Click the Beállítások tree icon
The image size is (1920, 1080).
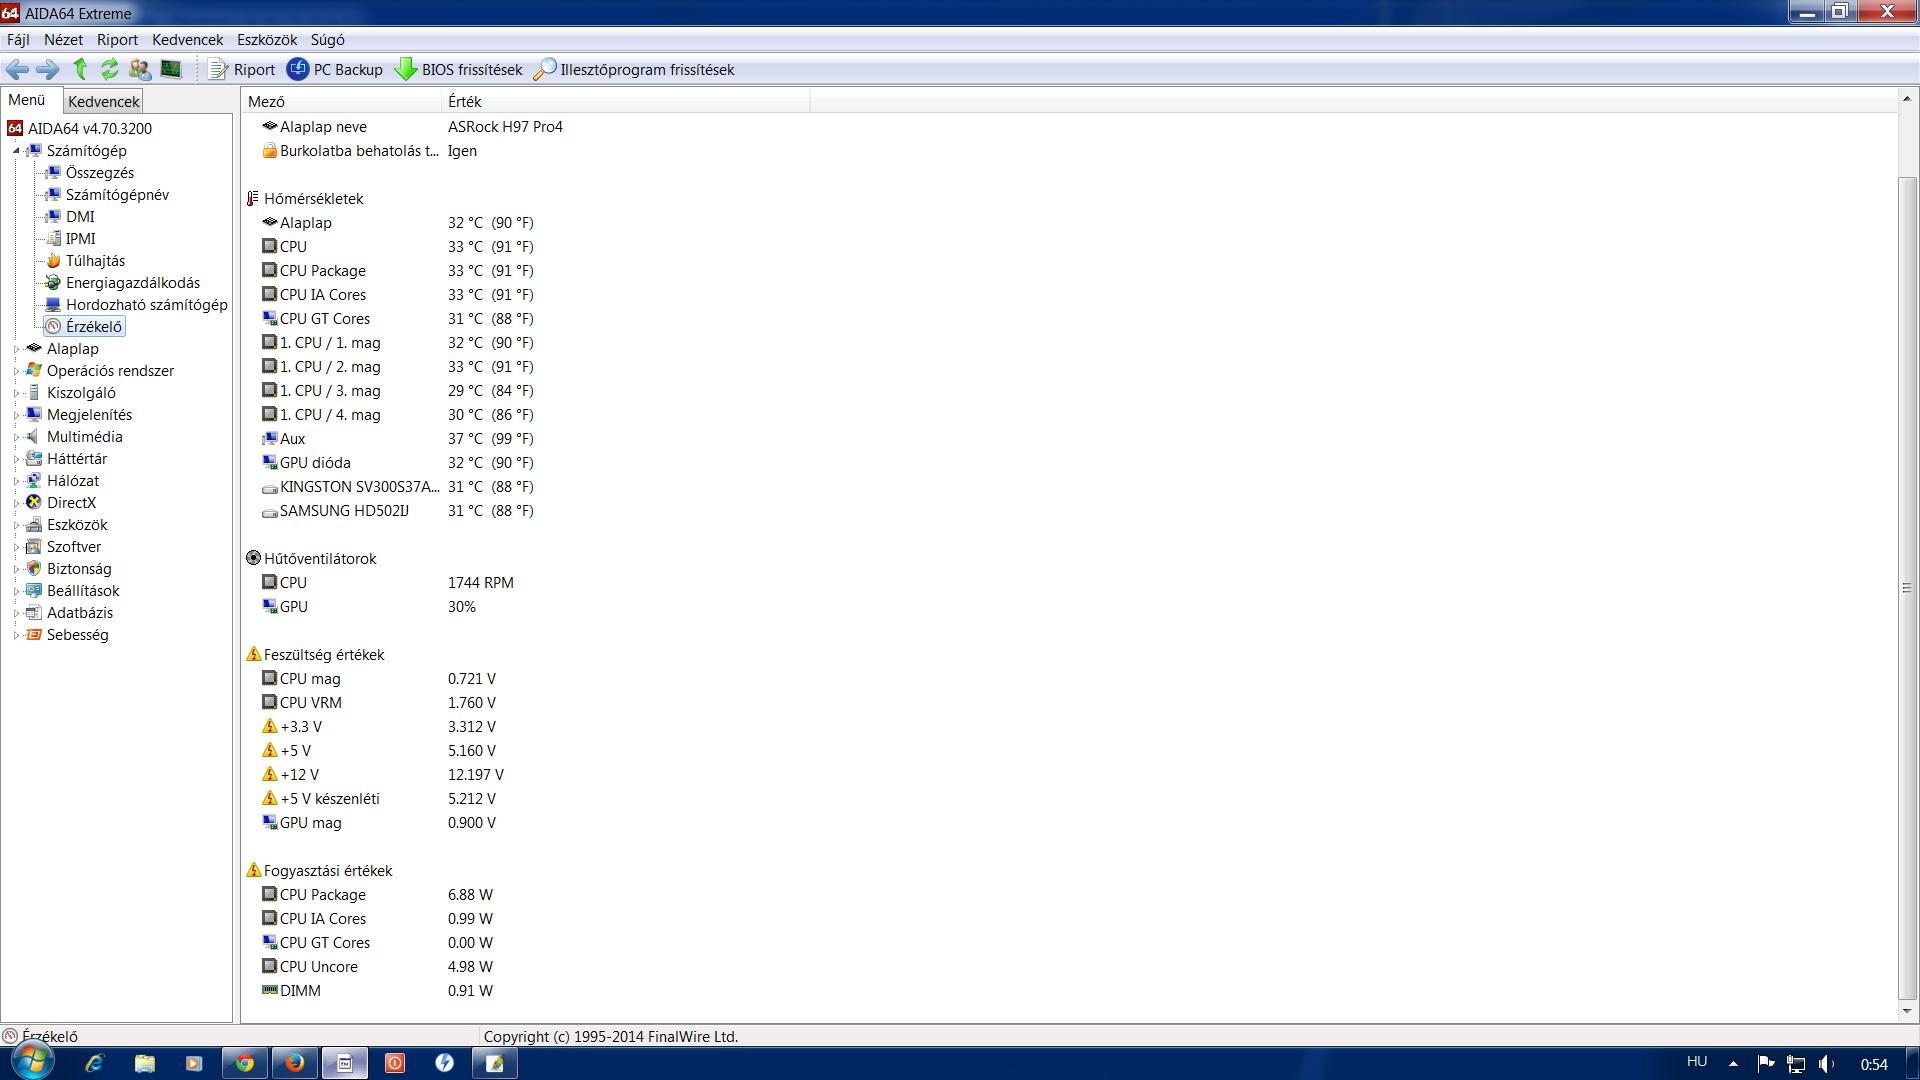pos(34,591)
